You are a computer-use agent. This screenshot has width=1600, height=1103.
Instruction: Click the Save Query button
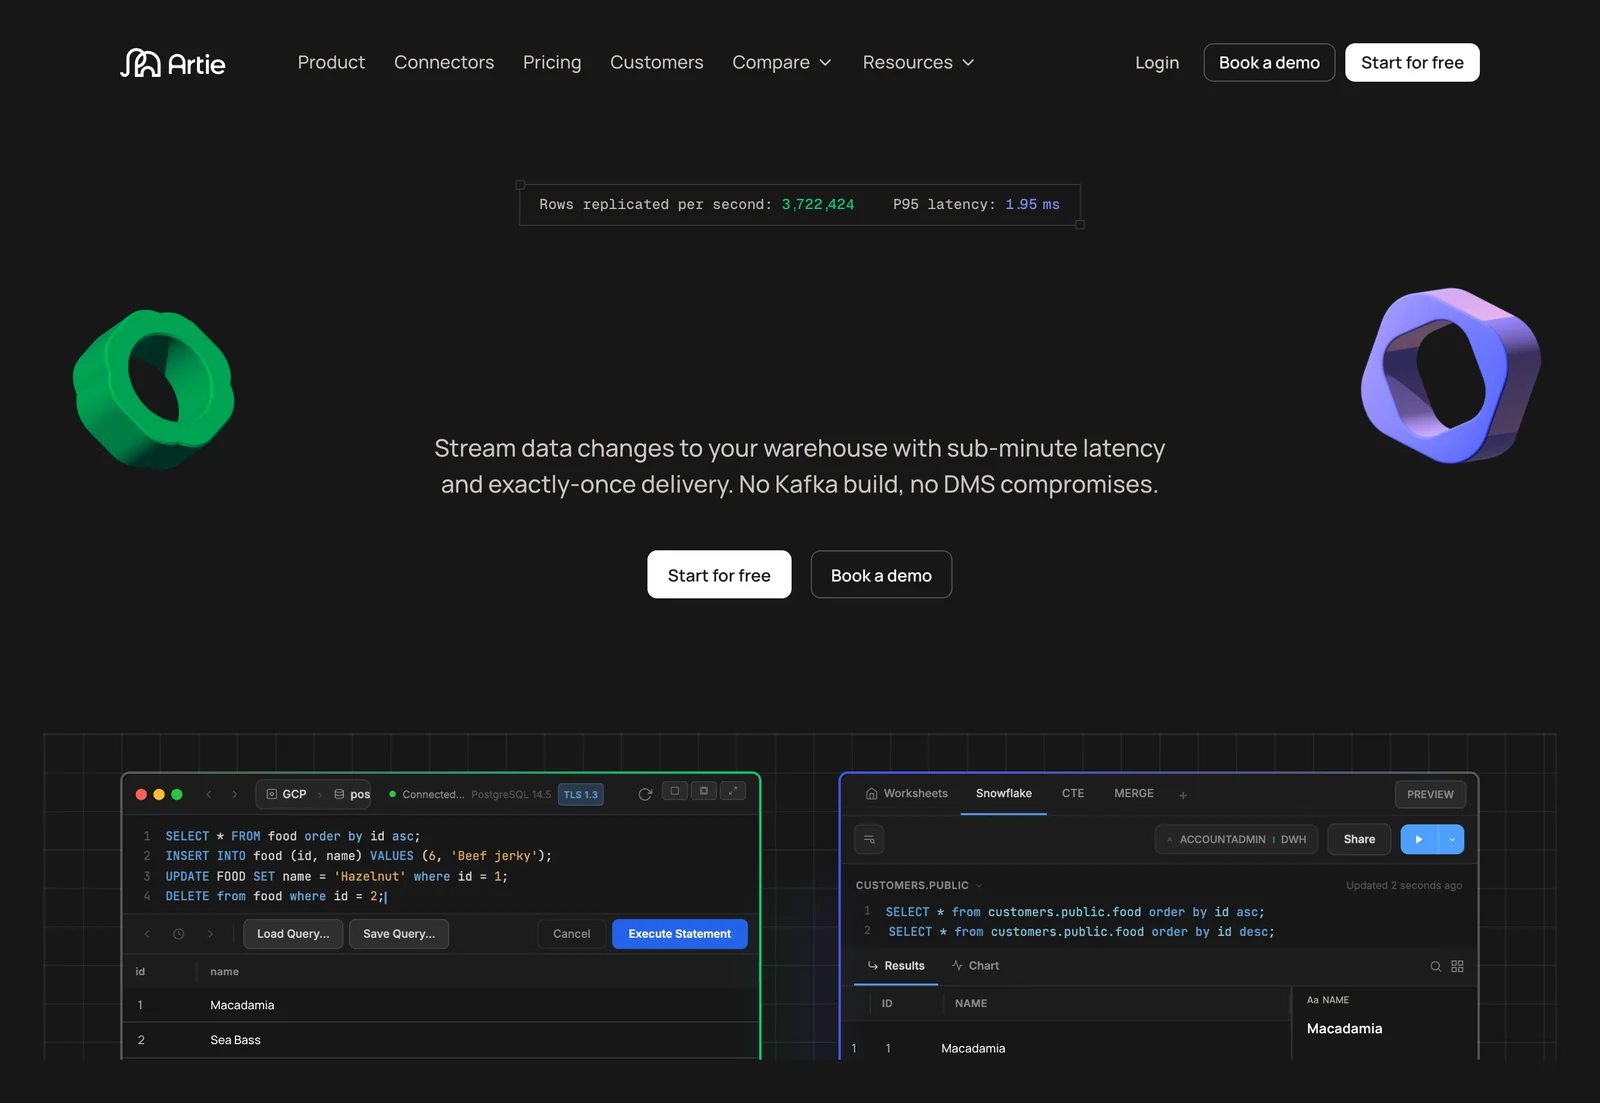click(399, 934)
